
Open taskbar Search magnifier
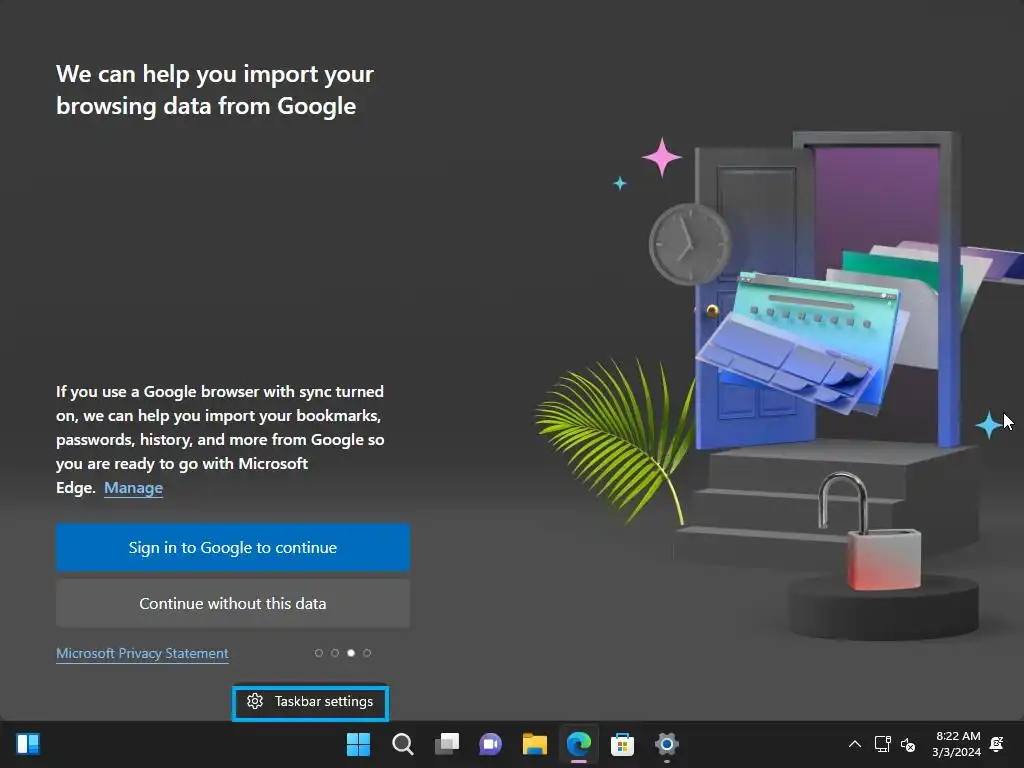point(402,744)
